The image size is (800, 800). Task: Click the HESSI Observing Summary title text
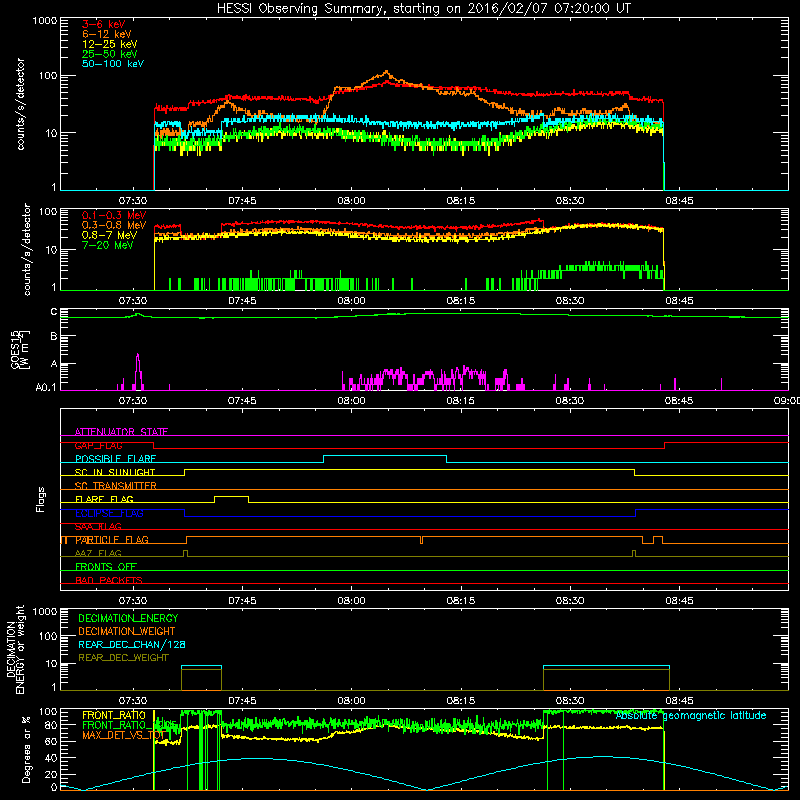coord(423,9)
